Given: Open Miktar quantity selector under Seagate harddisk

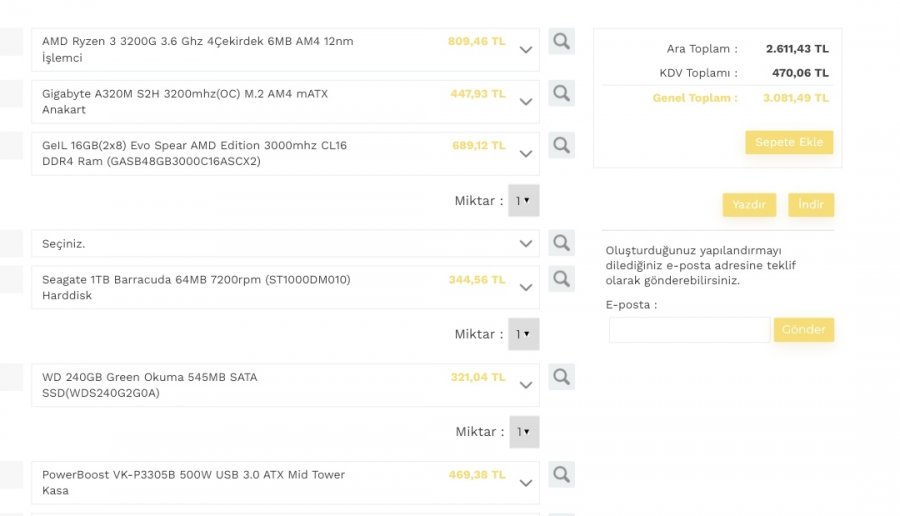Looking at the screenshot, I should tap(523, 334).
